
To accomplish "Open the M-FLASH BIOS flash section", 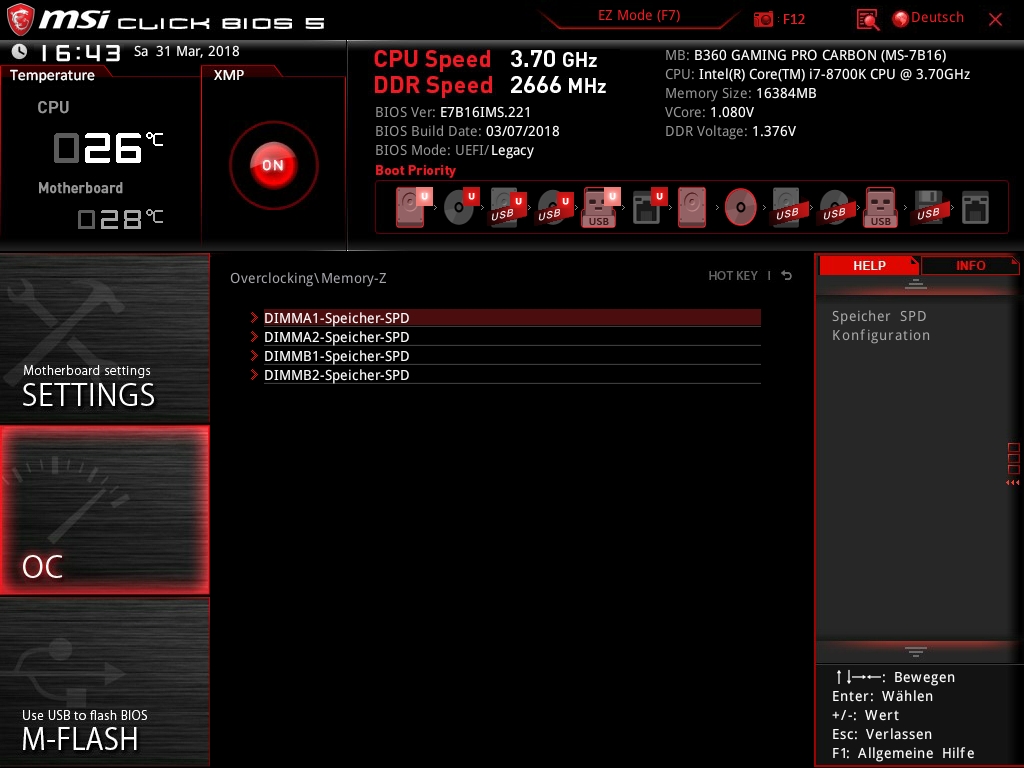I will click(104, 682).
